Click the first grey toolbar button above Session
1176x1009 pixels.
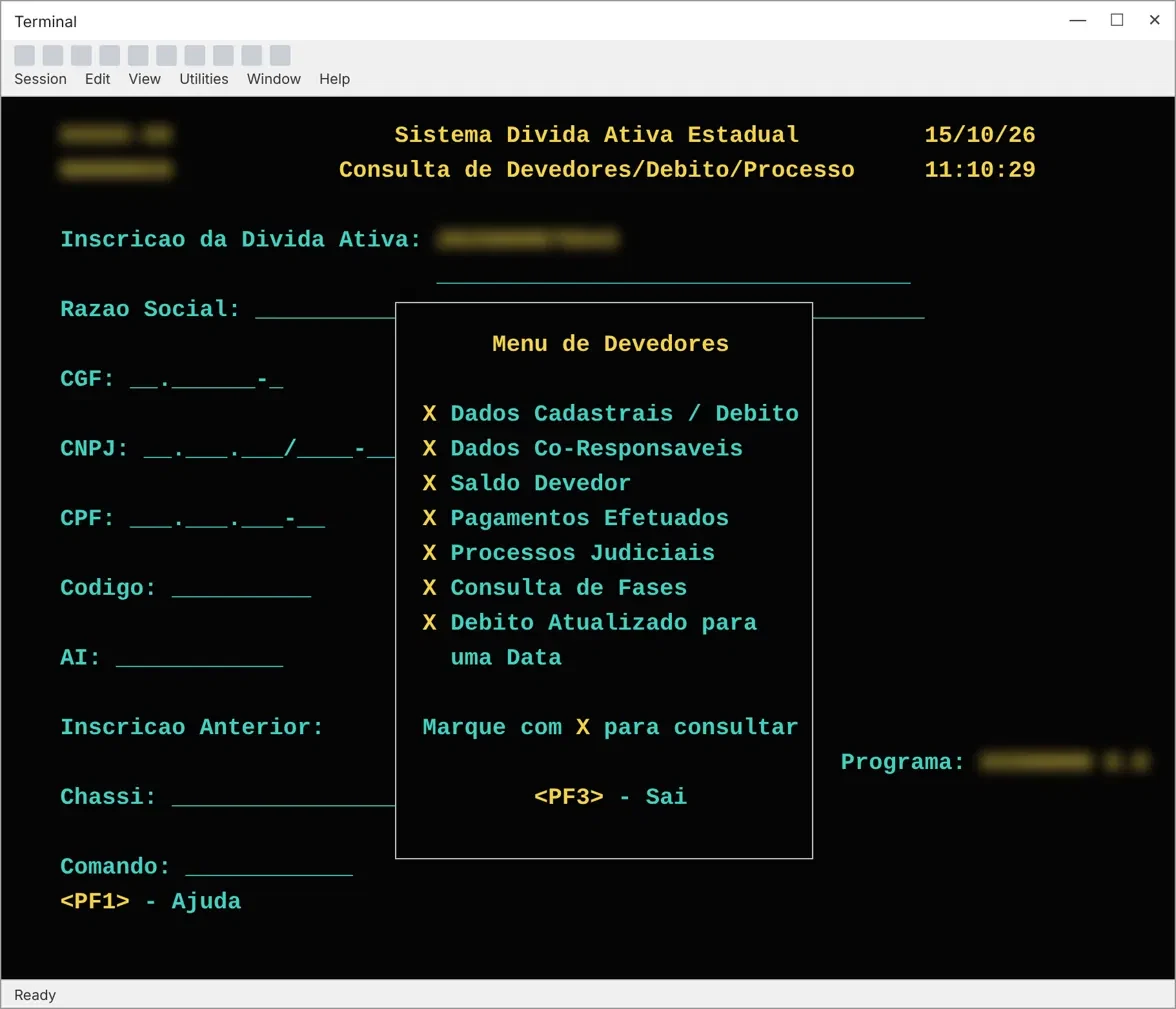point(25,55)
